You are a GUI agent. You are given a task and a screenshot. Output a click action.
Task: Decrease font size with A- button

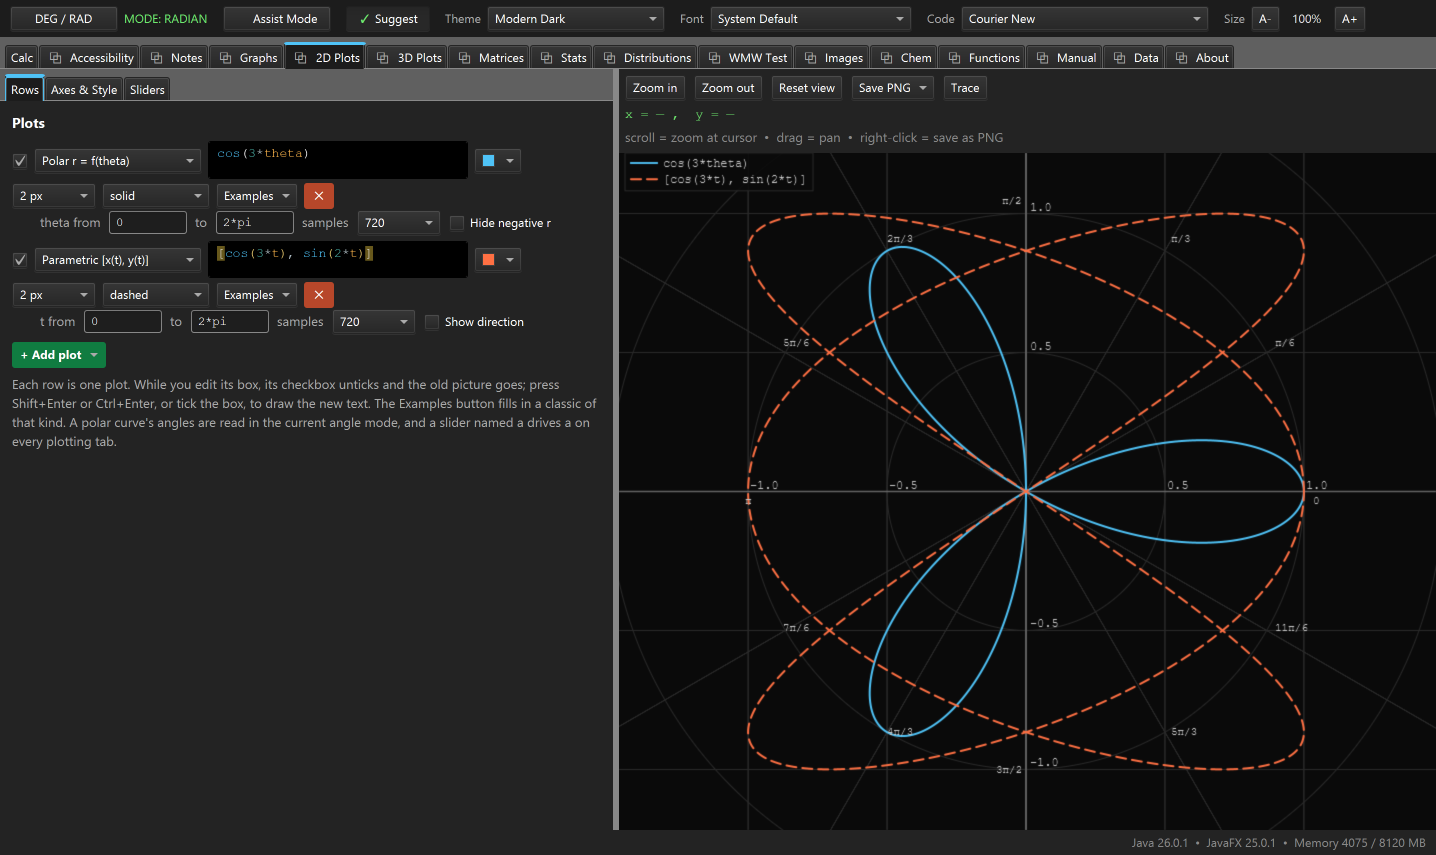point(1265,19)
